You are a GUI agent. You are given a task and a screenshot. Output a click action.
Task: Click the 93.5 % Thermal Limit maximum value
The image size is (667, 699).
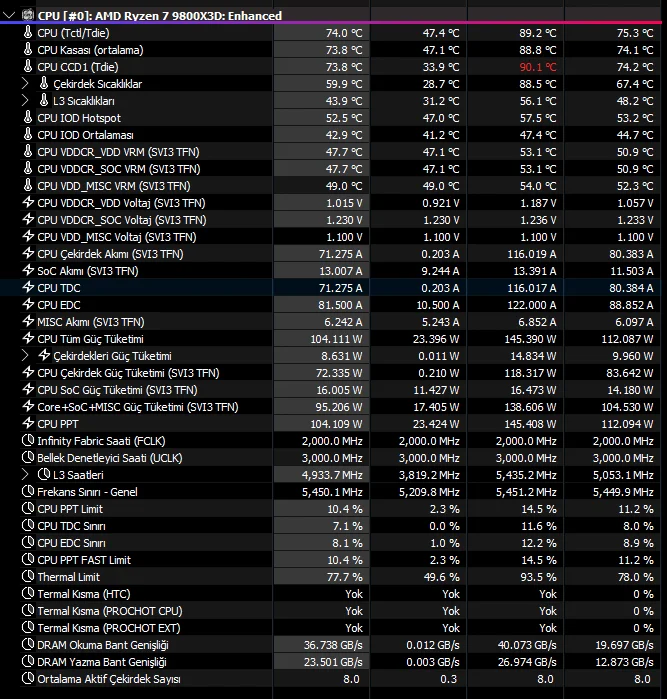[x=538, y=577]
